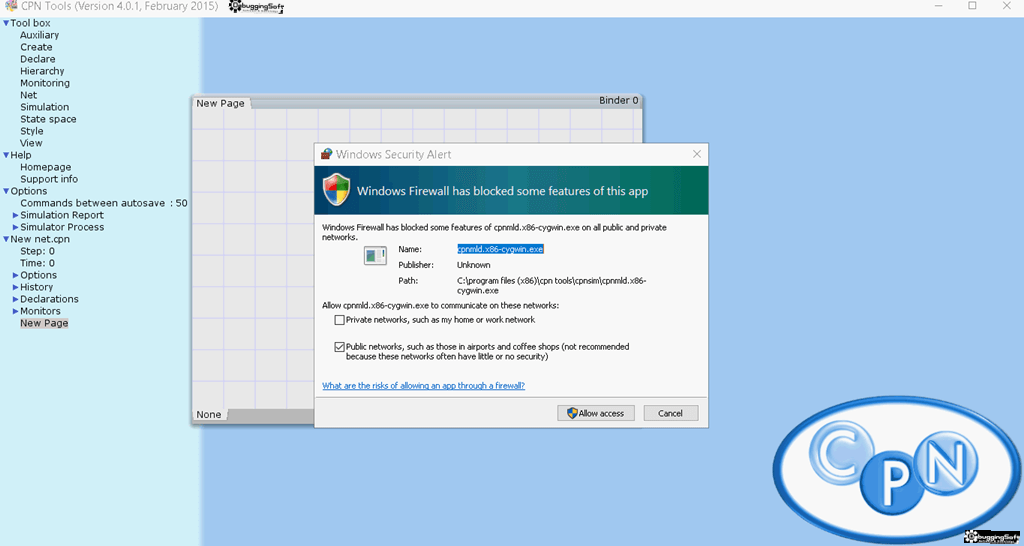This screenshot has width=1024, height=546.
Task: Click the Allow access button
Action: tap(596, 413)
